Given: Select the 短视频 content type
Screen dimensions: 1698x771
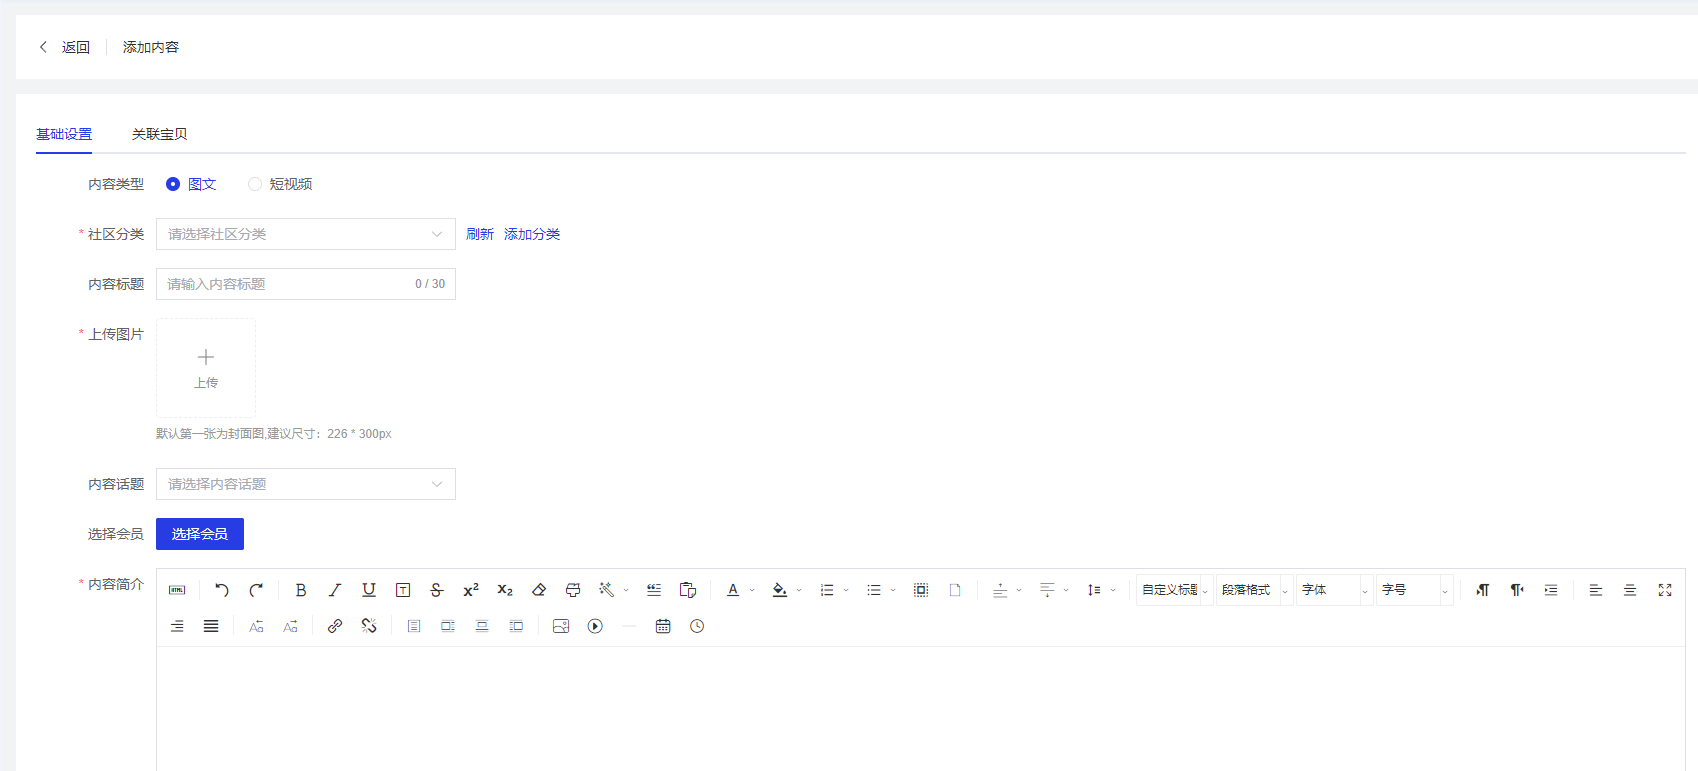Looking at the screenshot, I should (x=255, y=184).
